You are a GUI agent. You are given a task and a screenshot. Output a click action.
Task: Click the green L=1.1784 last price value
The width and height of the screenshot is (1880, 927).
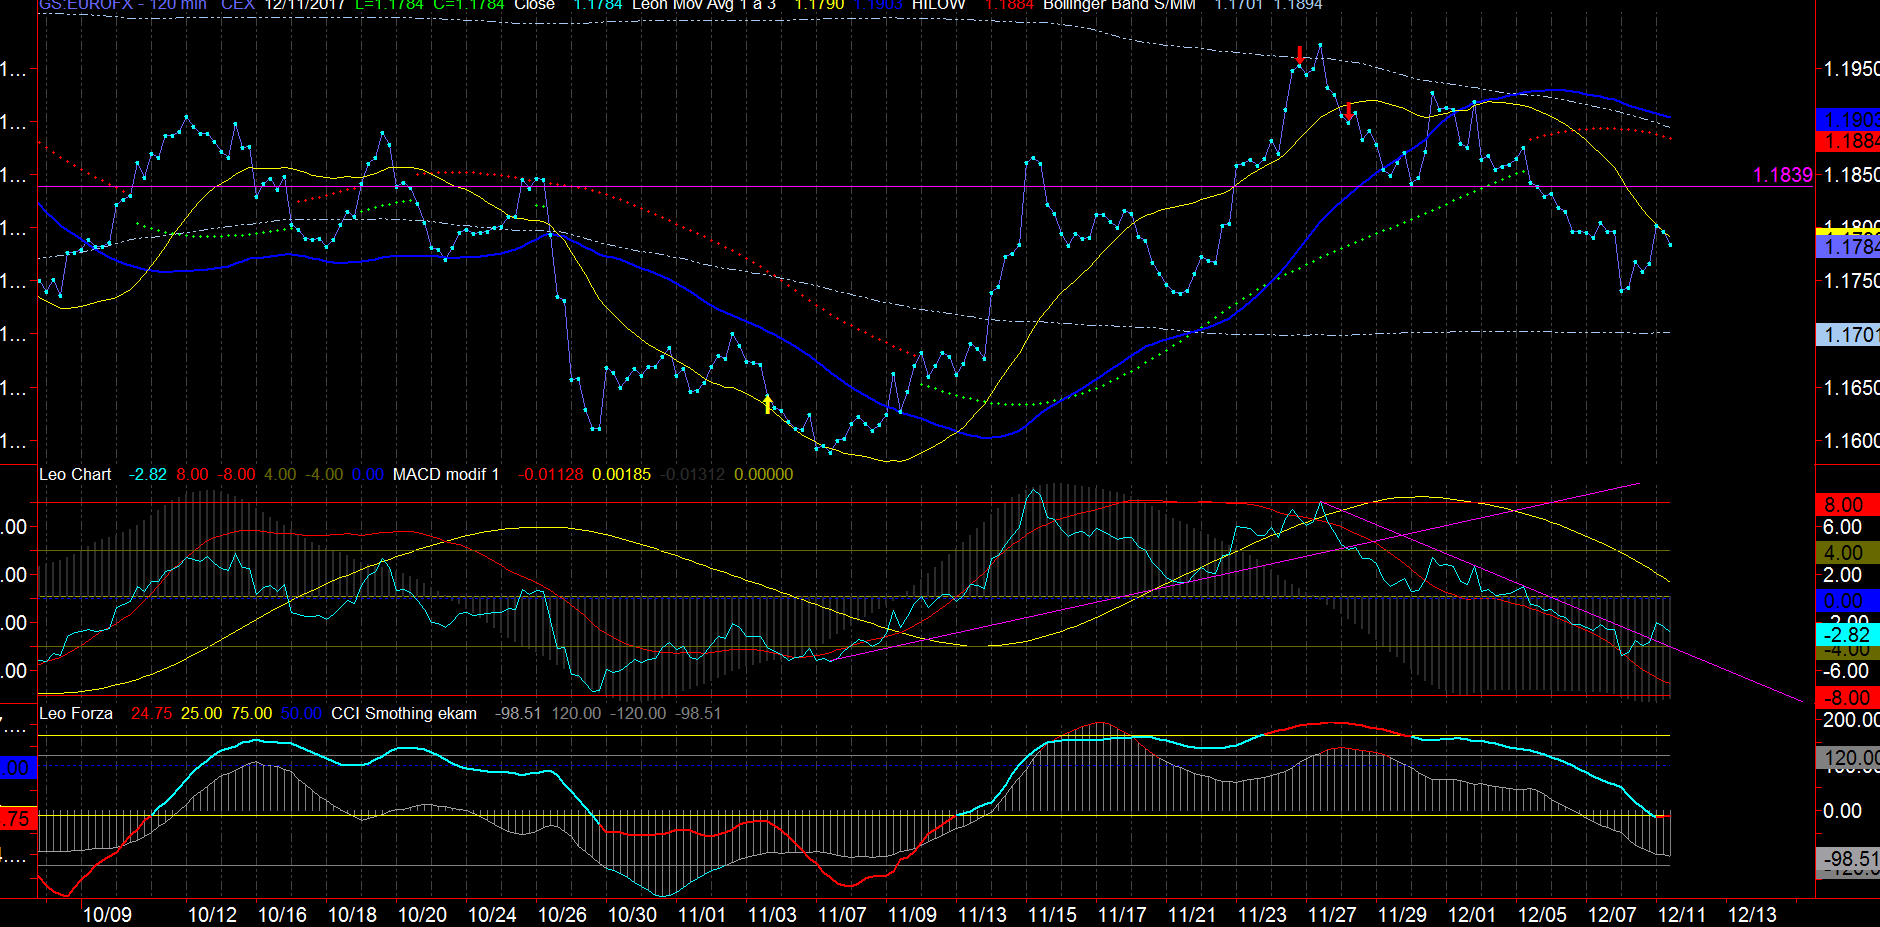389,5
